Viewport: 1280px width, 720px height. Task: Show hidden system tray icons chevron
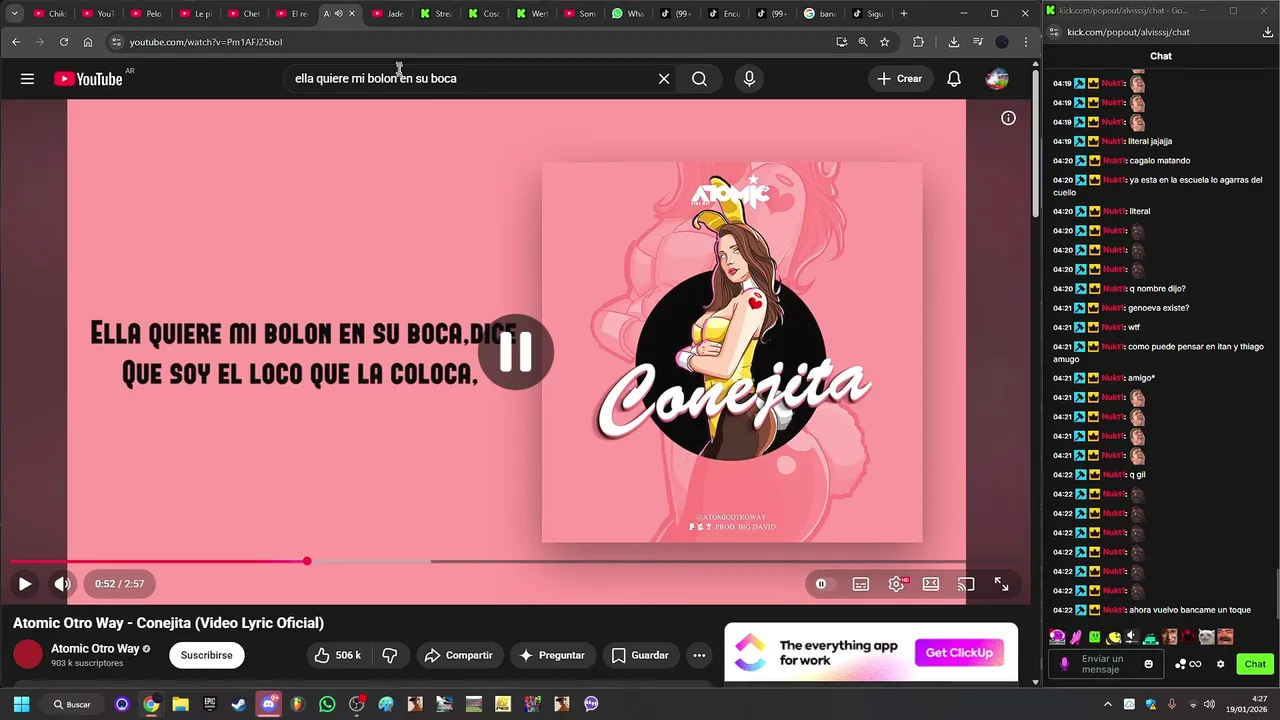click(x=1107, y=704)
